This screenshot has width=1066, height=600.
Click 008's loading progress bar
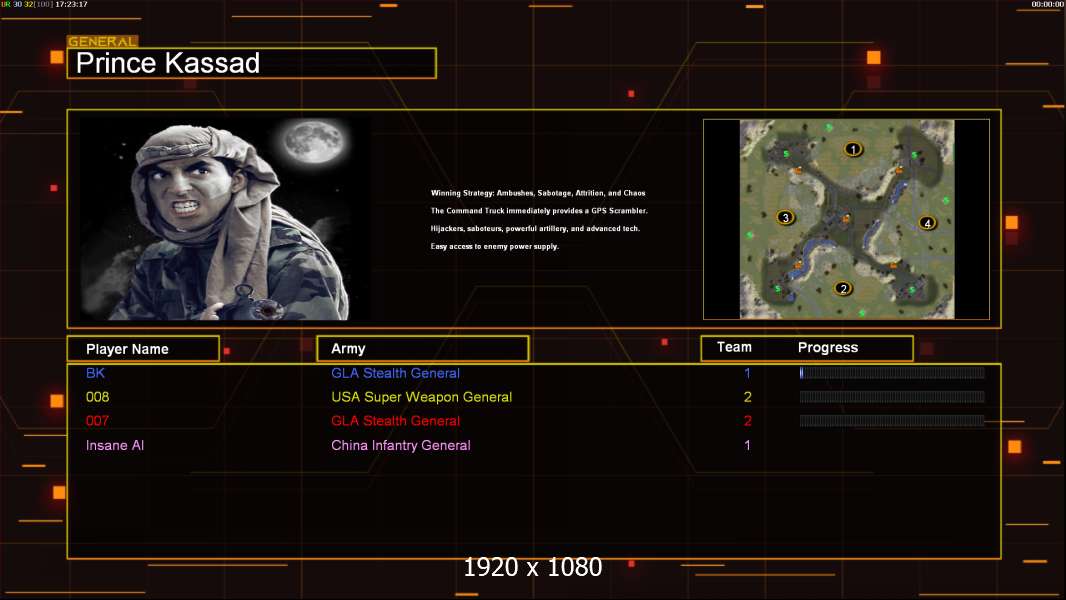[892, 397]
